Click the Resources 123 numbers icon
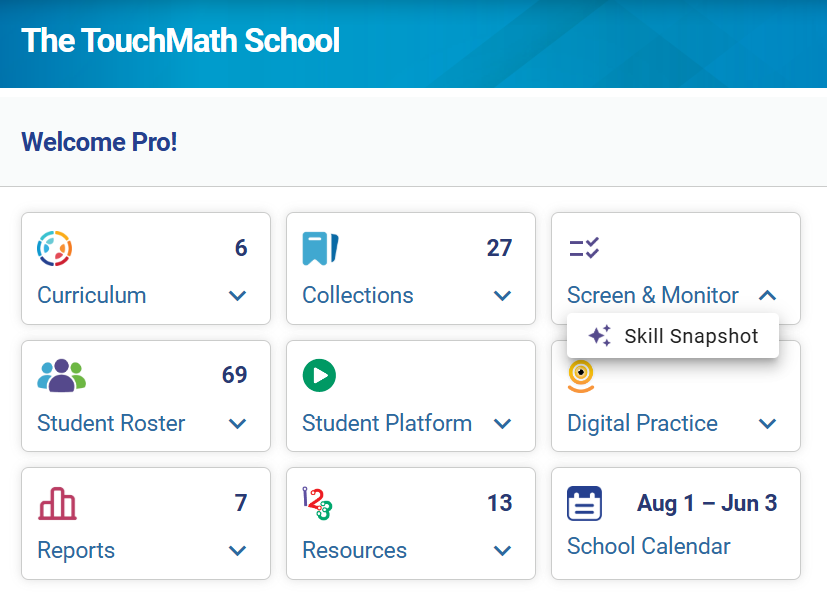 (317, 504)
